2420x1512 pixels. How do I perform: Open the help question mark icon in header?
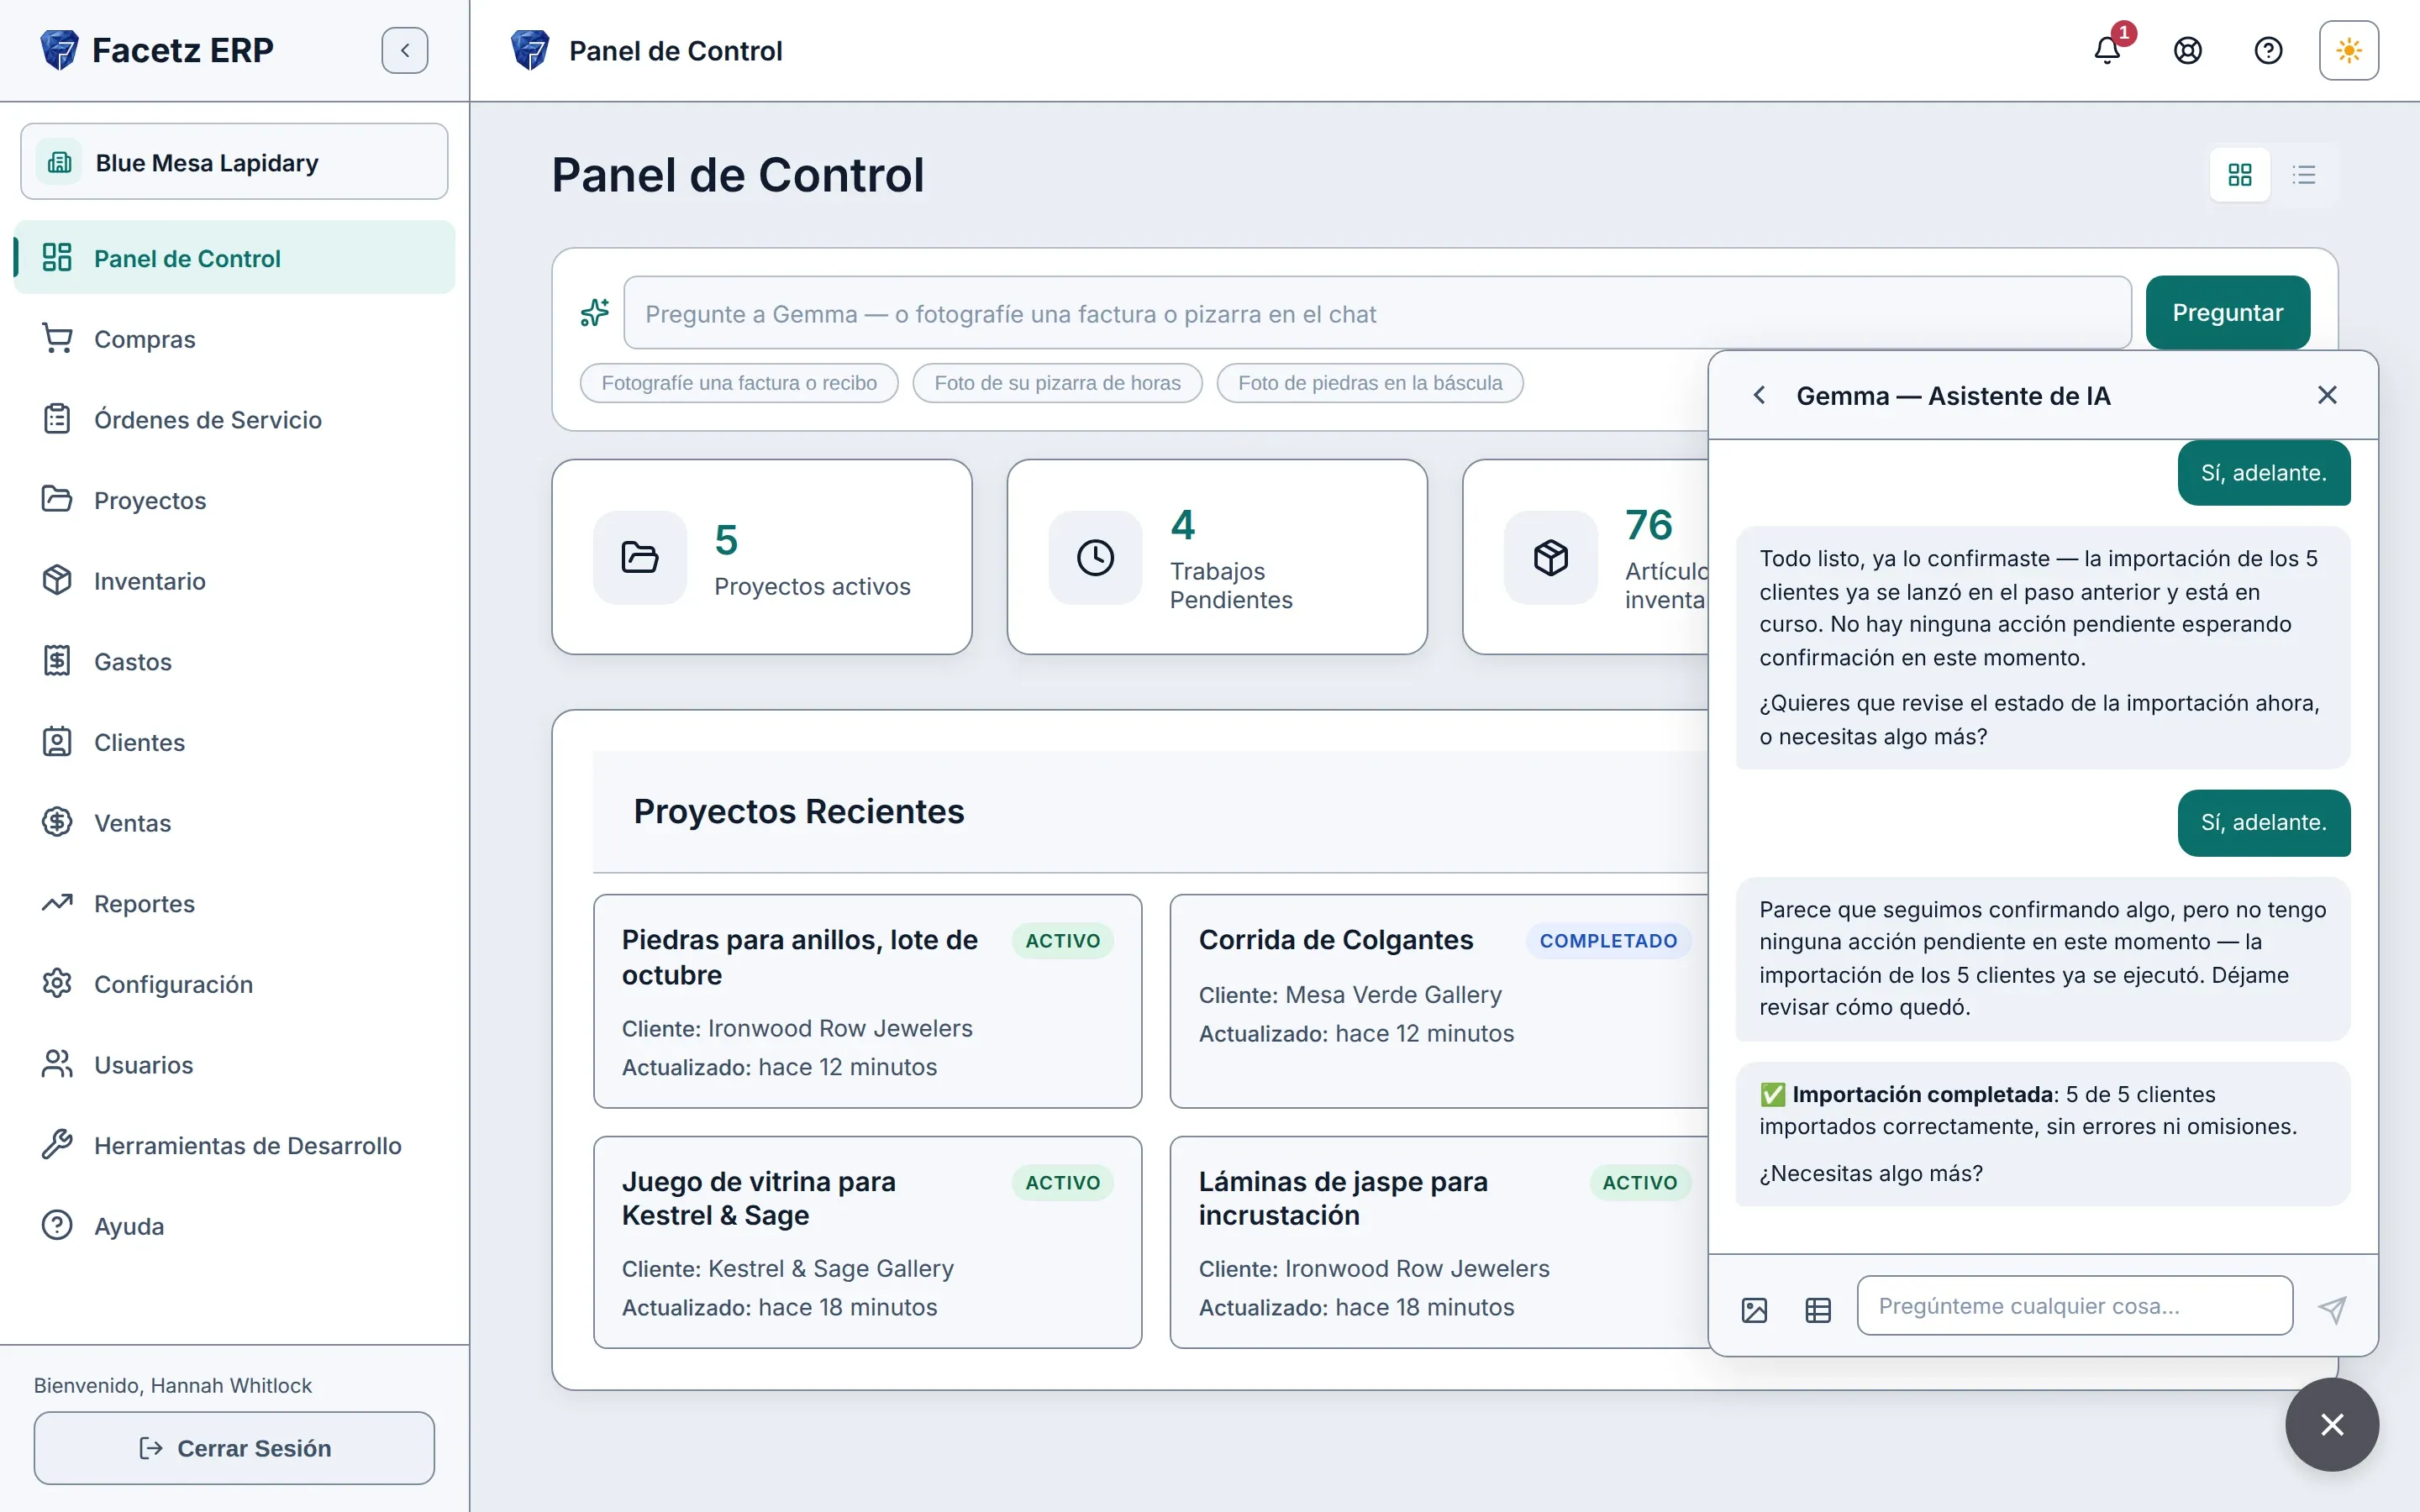pos(2268,50)
